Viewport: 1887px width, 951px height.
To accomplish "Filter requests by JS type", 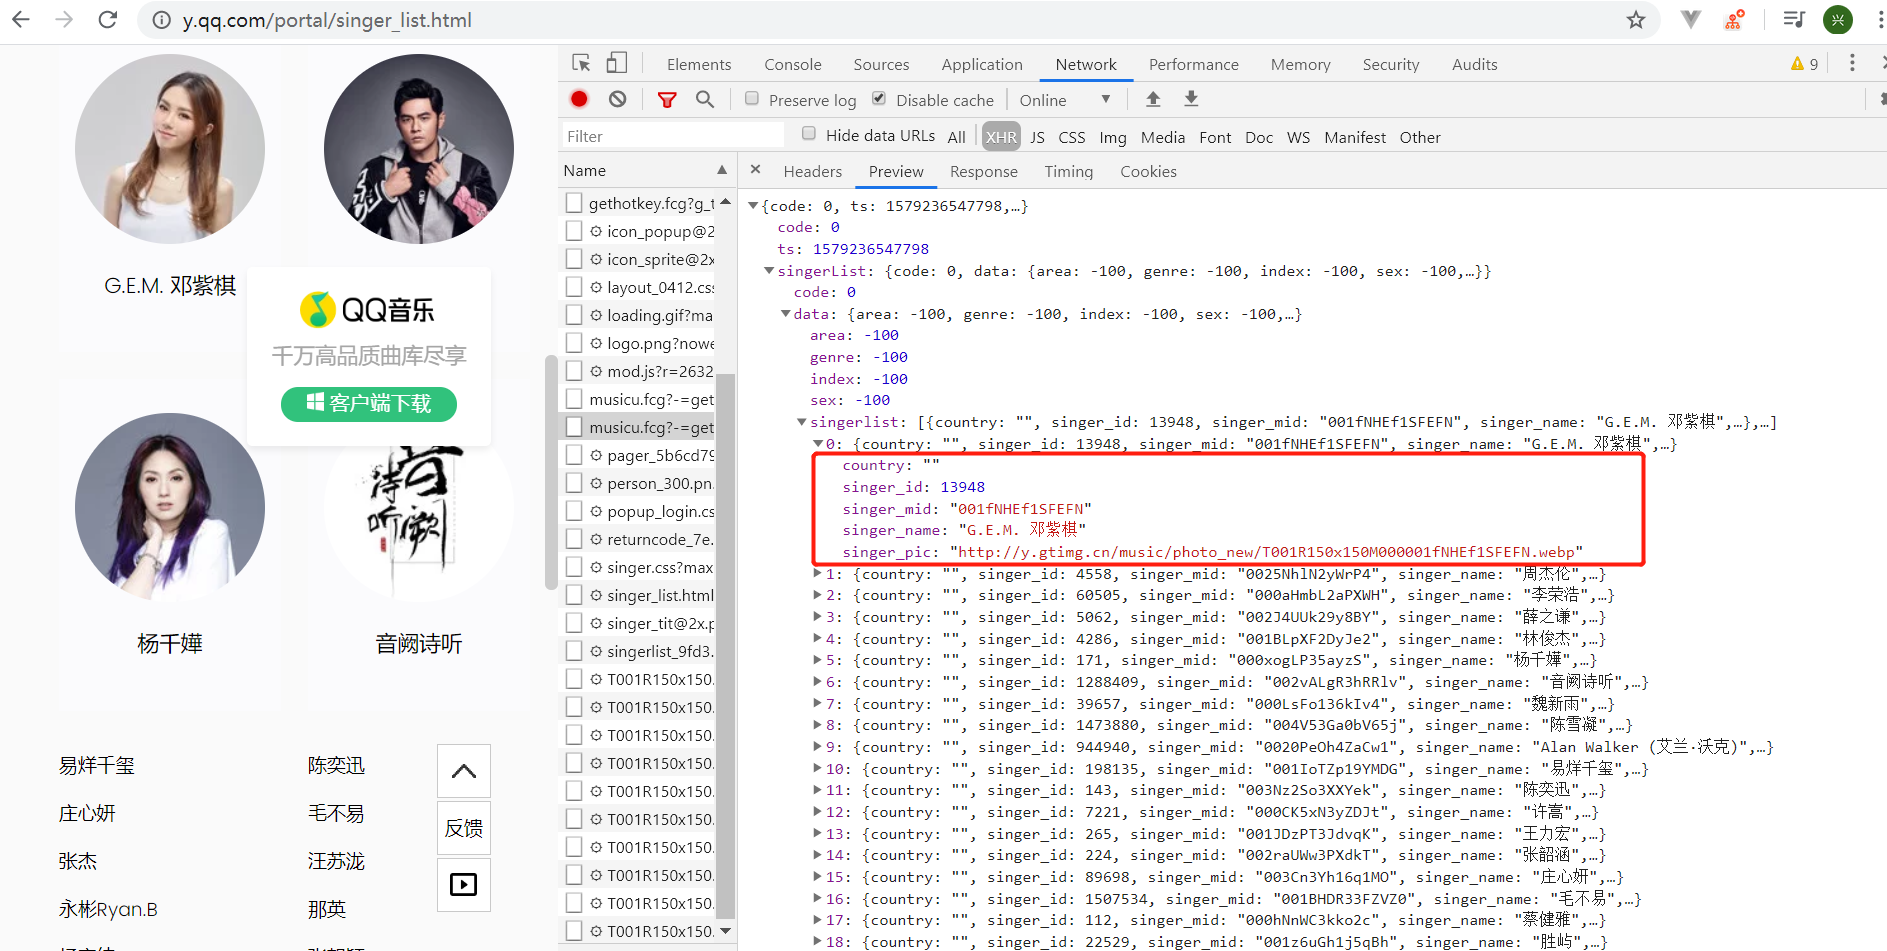I will click(1037, 137).
